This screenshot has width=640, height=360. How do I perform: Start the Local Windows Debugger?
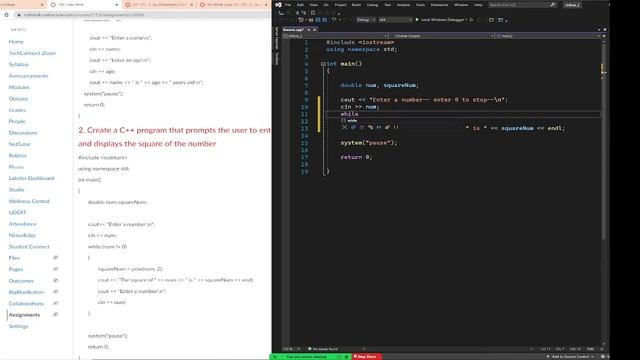pyautogui.click(x=441, y=20)
